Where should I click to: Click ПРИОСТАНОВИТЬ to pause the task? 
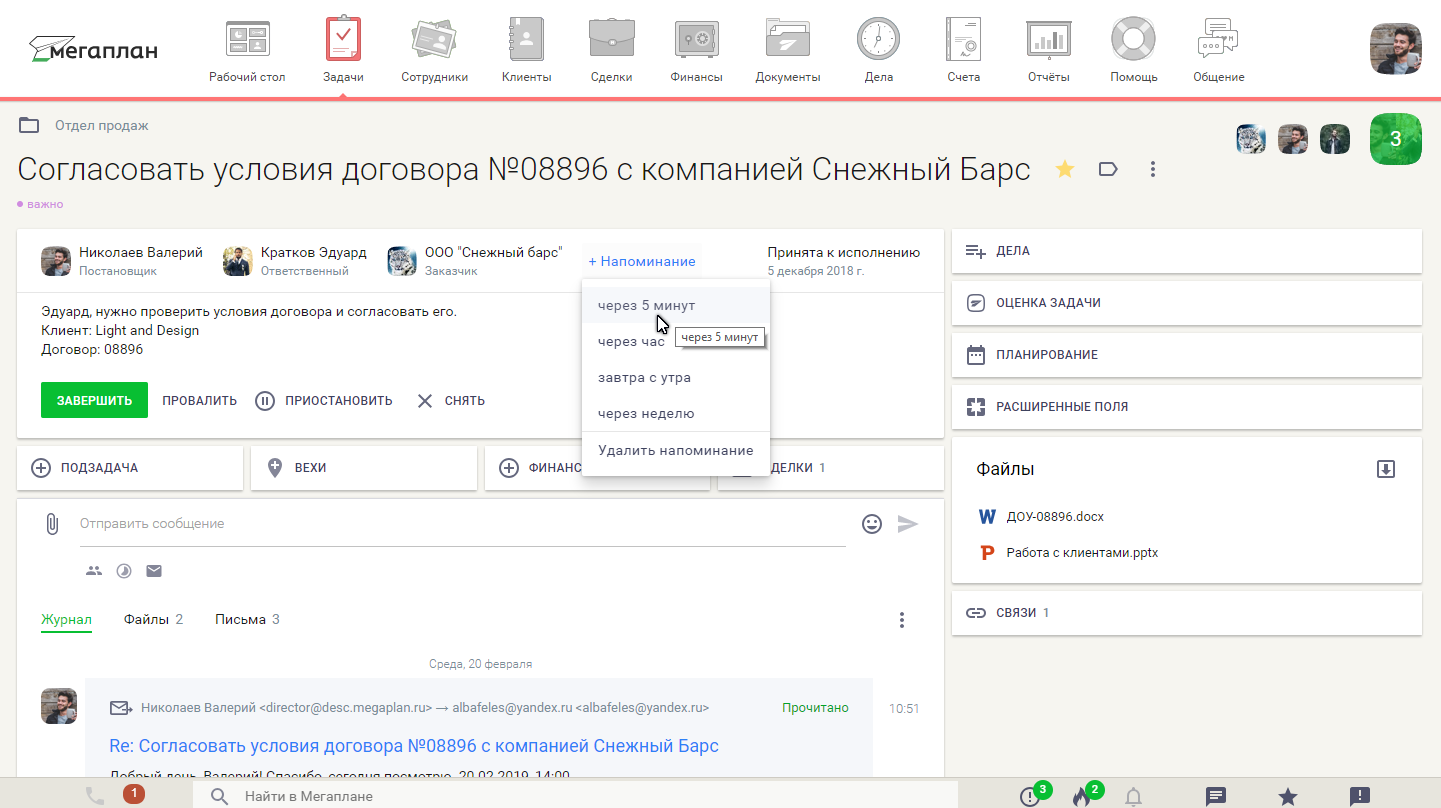(324, 401)
